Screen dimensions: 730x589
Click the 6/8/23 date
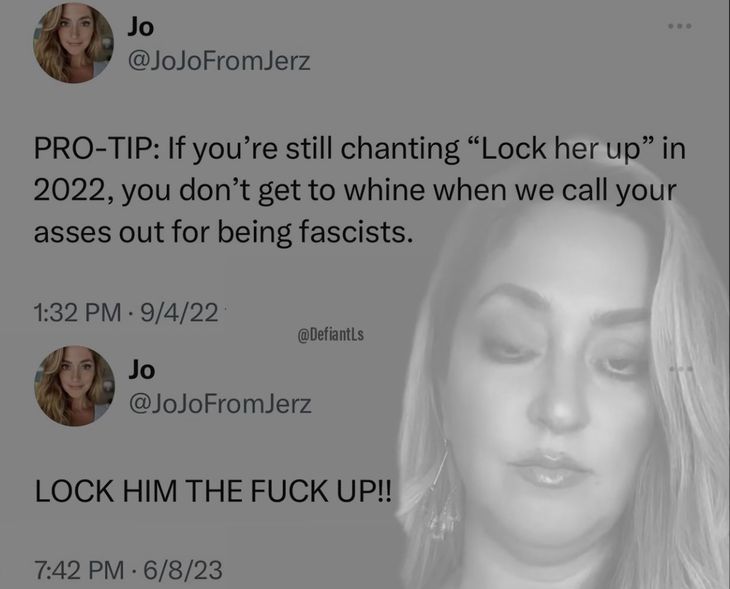click(183, 570)
